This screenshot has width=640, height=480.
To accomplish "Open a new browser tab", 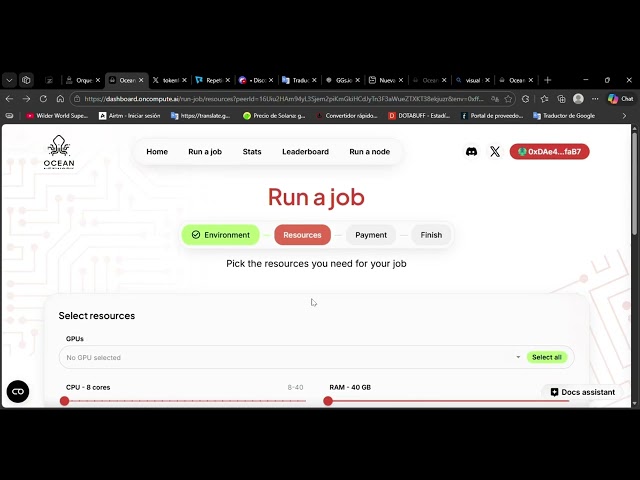I will [x=548, y=80].
